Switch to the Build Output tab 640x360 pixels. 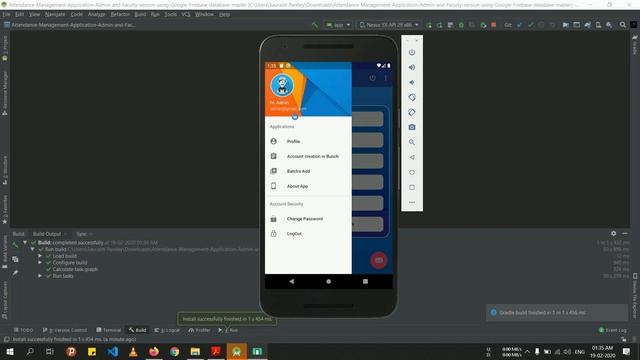click(47, 234)
